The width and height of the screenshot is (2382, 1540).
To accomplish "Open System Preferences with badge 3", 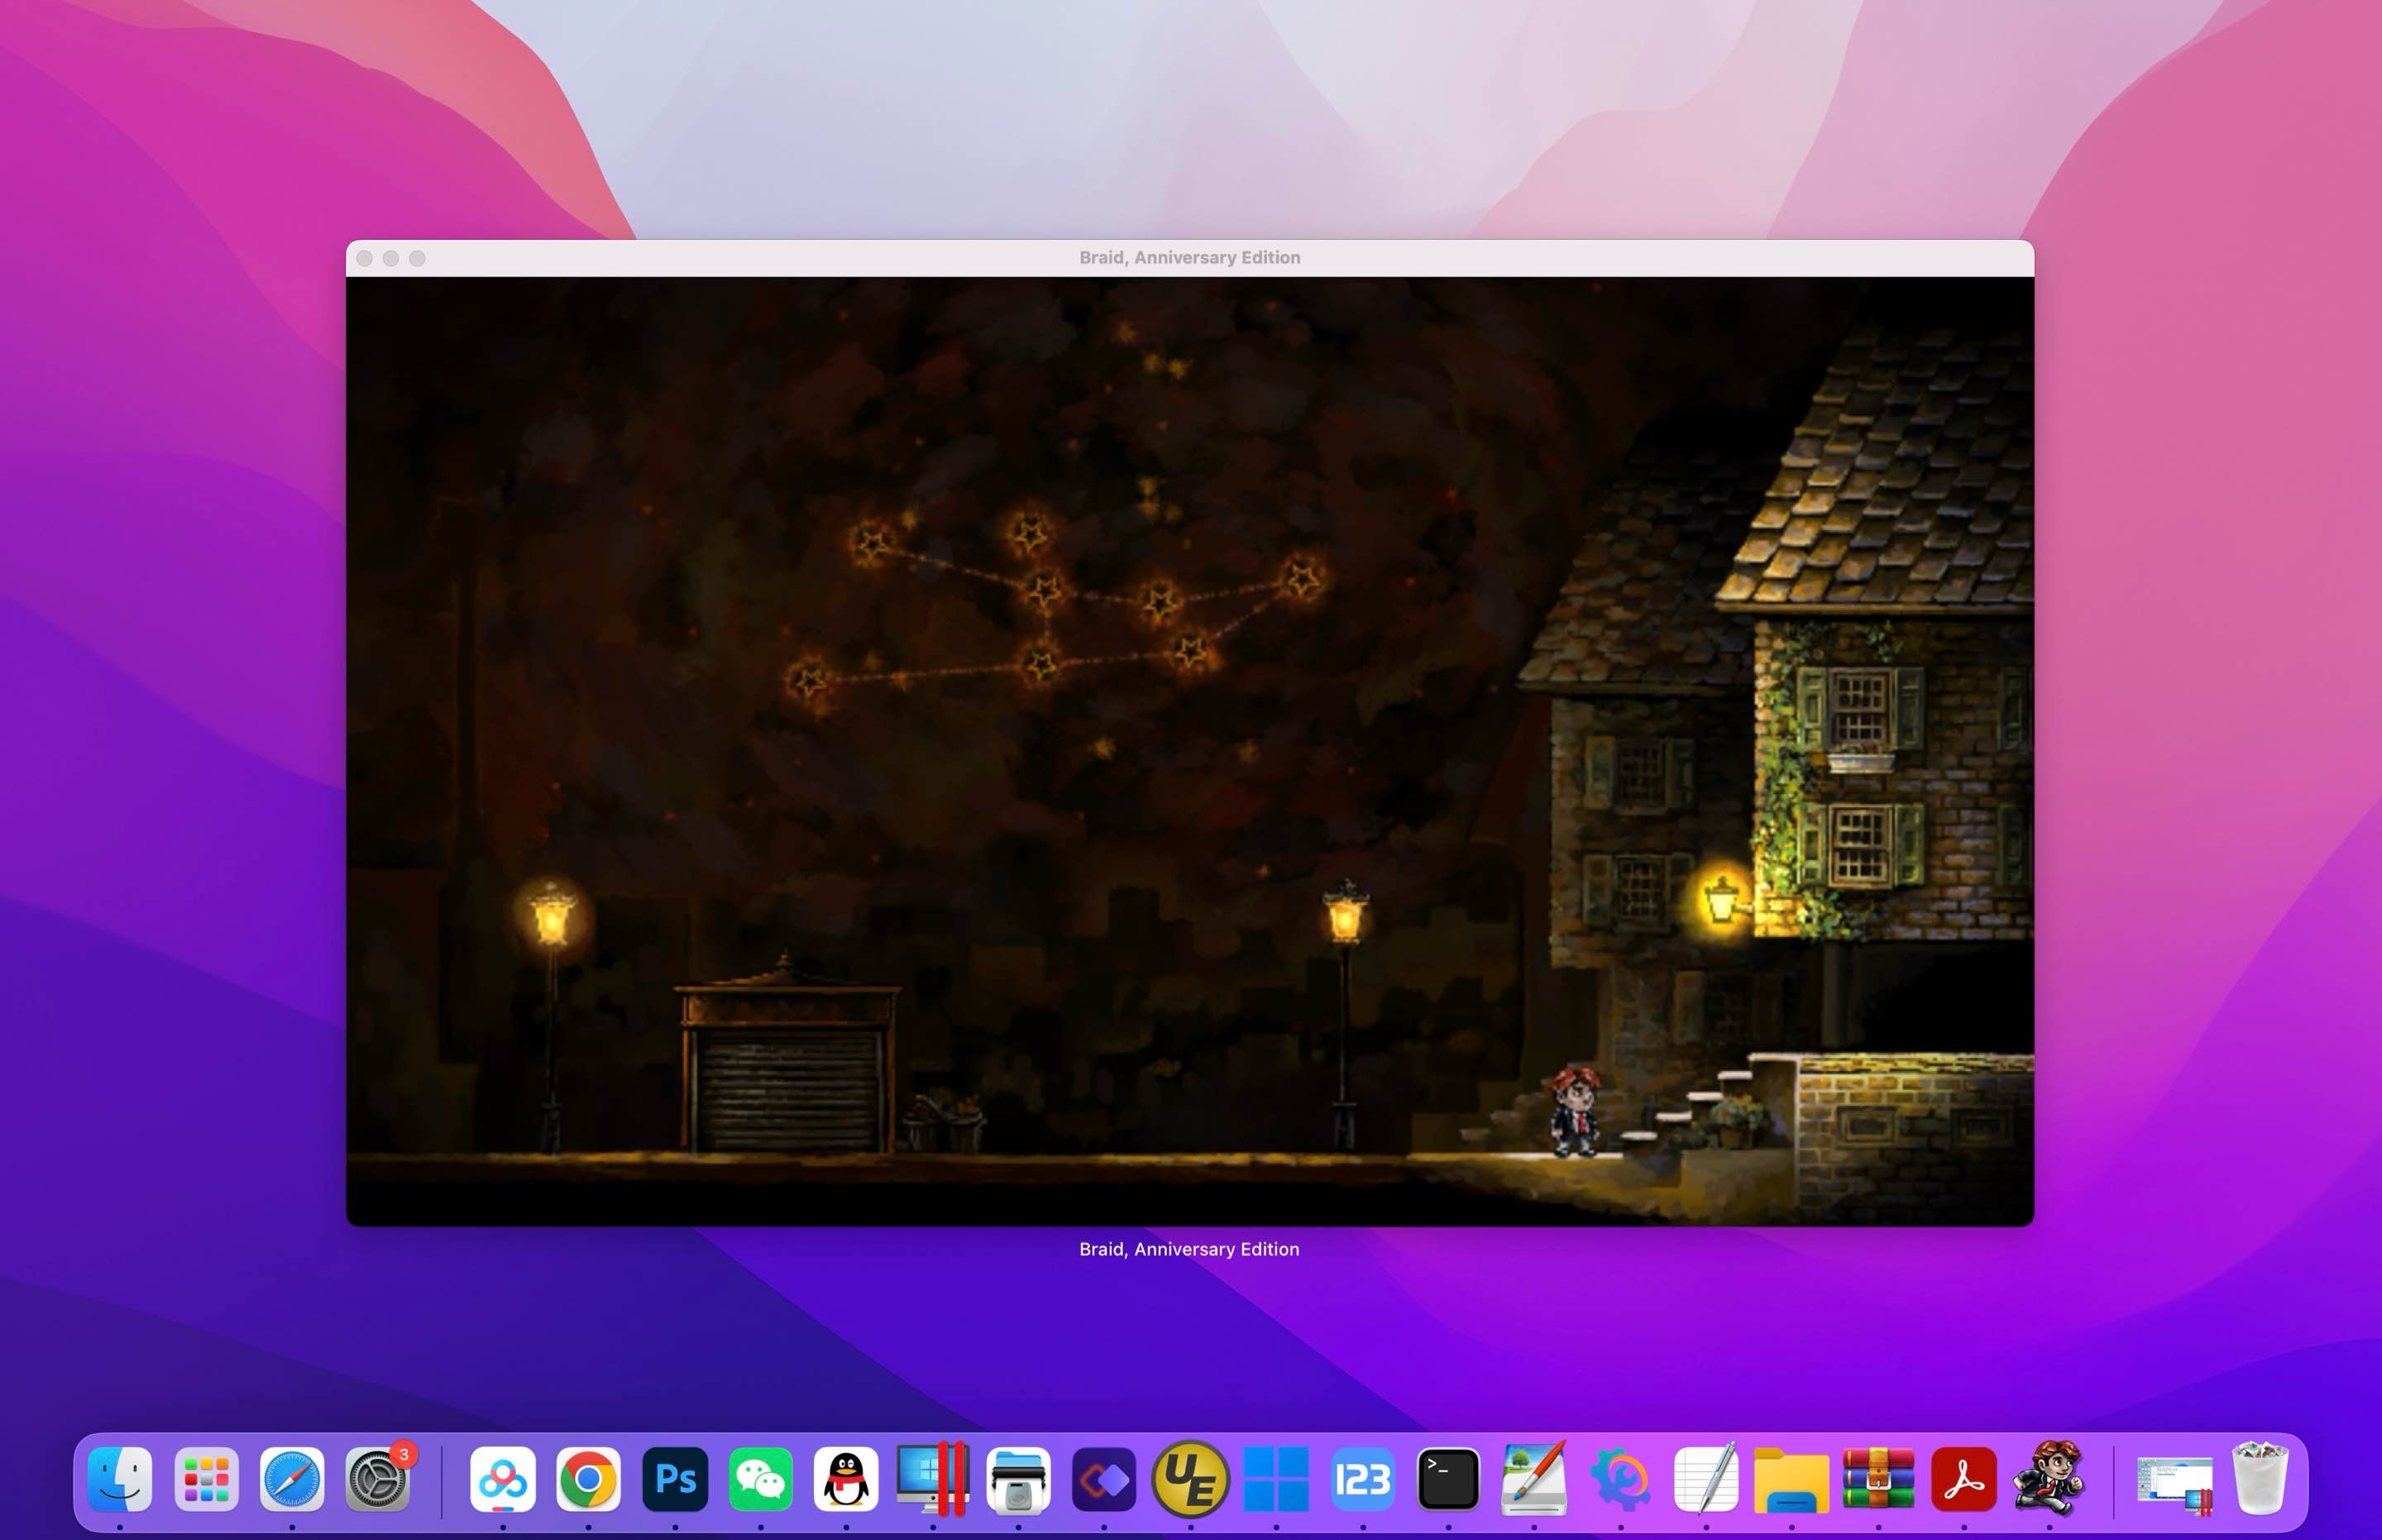I will (378, 1478).
